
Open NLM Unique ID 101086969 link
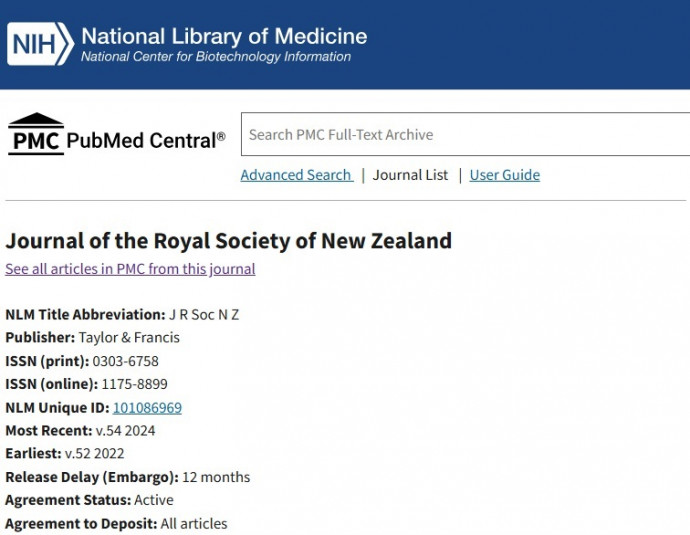[x=147, y=408]
